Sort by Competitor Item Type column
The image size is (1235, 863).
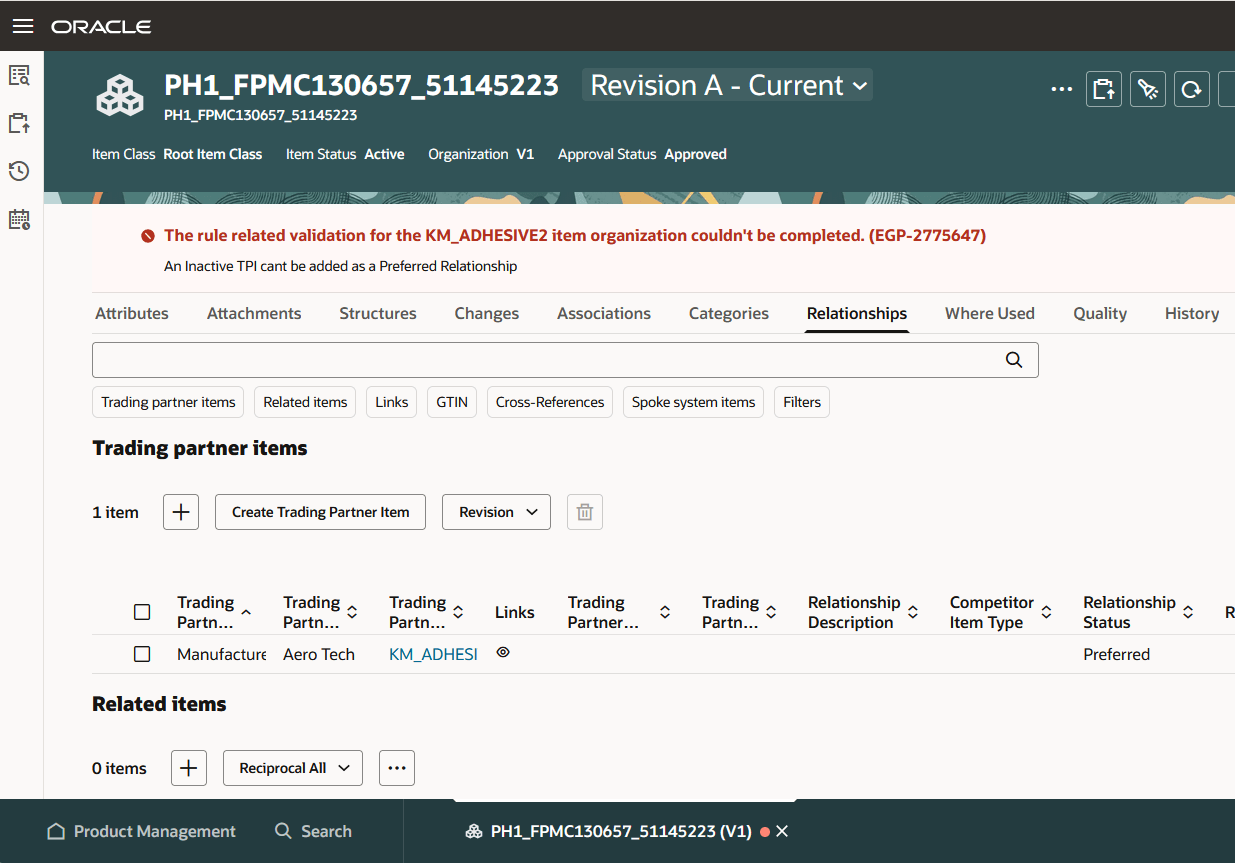pos(1047,612)
